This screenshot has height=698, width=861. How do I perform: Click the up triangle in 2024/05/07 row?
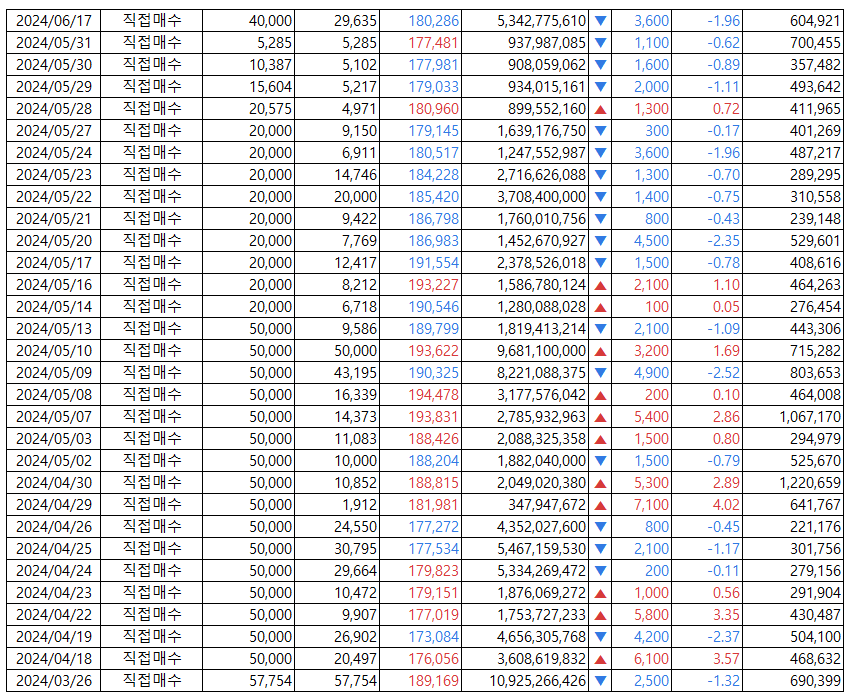click(x=600, y=417)
